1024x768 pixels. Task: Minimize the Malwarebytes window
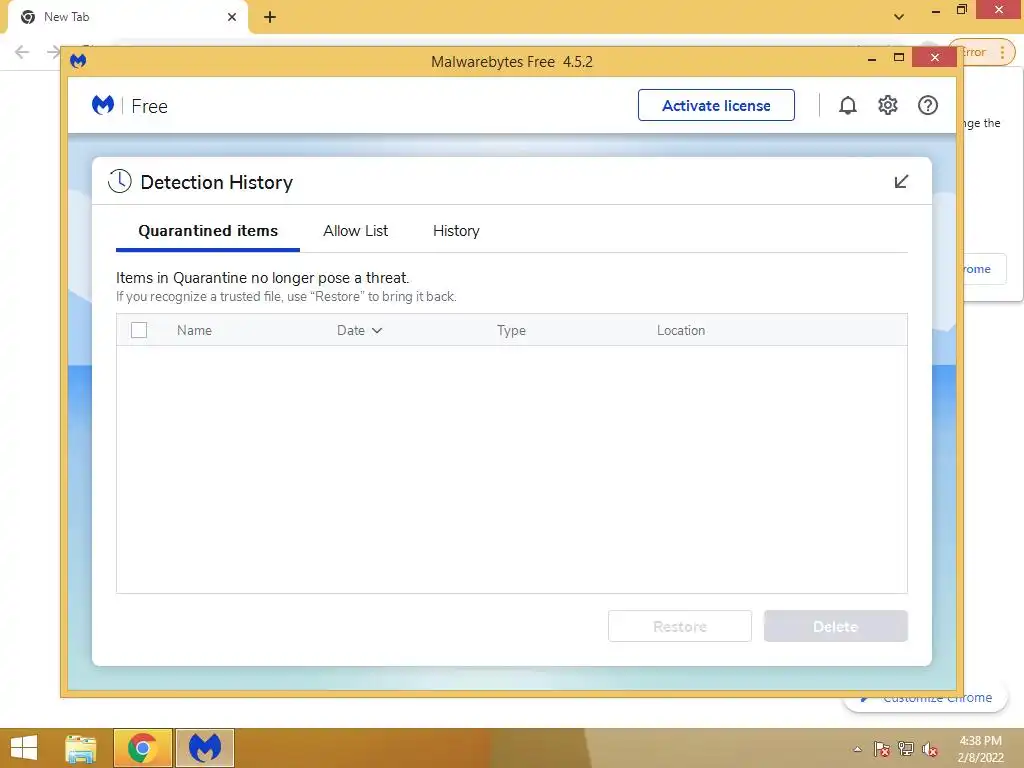[x=871, y=59]
